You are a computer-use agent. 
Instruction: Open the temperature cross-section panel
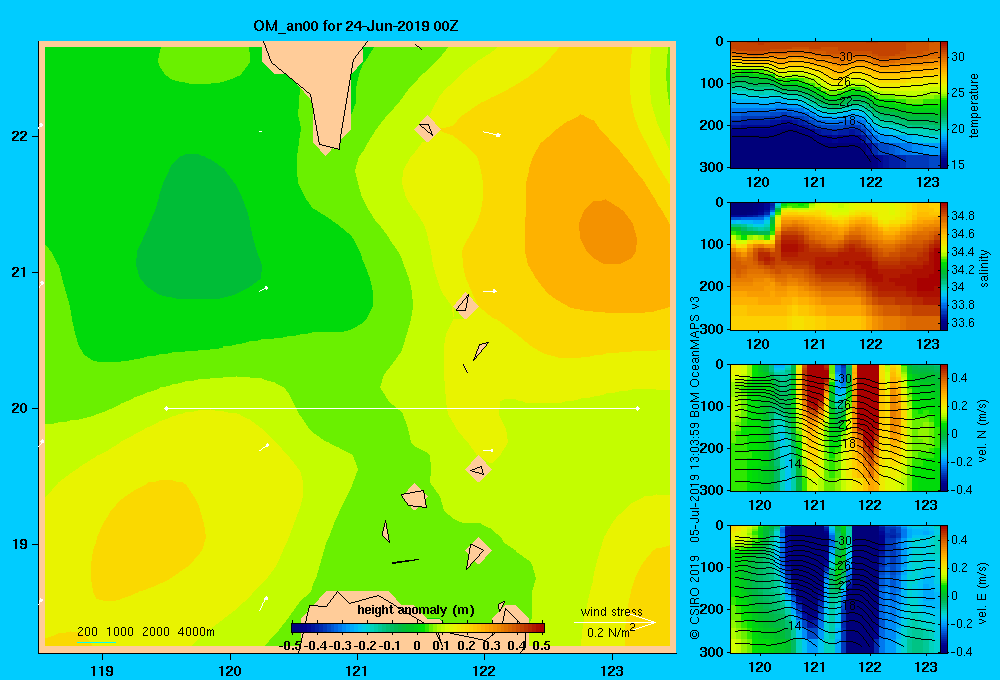click(x=834, y=105)
